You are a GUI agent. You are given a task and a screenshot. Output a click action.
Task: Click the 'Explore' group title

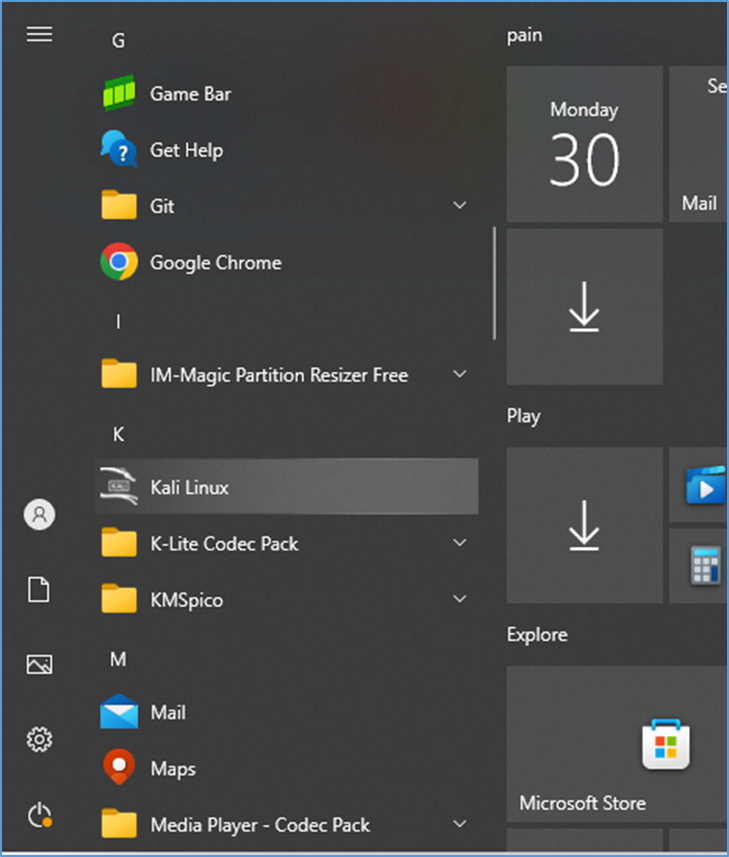[x=537, y=635]
